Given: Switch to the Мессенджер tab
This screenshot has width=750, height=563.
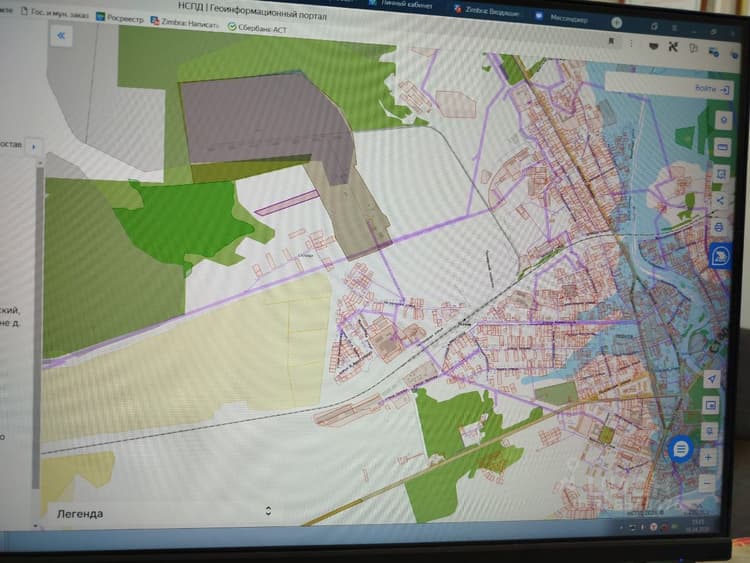Looking at the screenshot, I should [561, 18].
